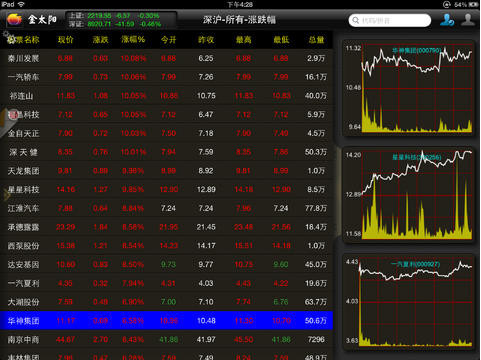
Task: Sort by the 现价 column header
Action: pyautogui.click(x=65, y=40)
